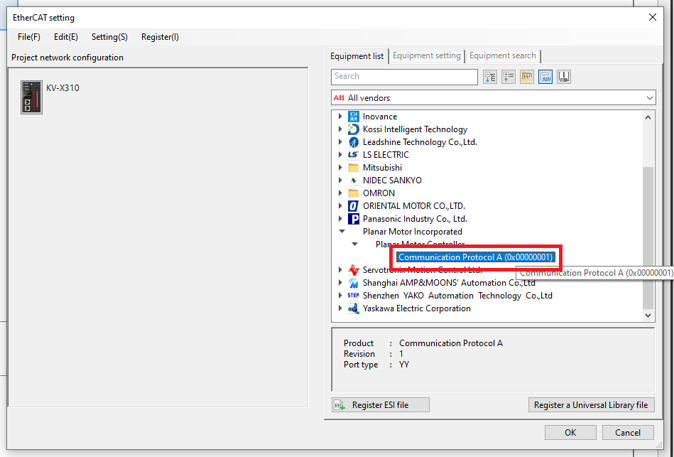Viewport: 674px width, 457px height.
Task: Click Register a Universal Library file
Action: coord(591,405)
